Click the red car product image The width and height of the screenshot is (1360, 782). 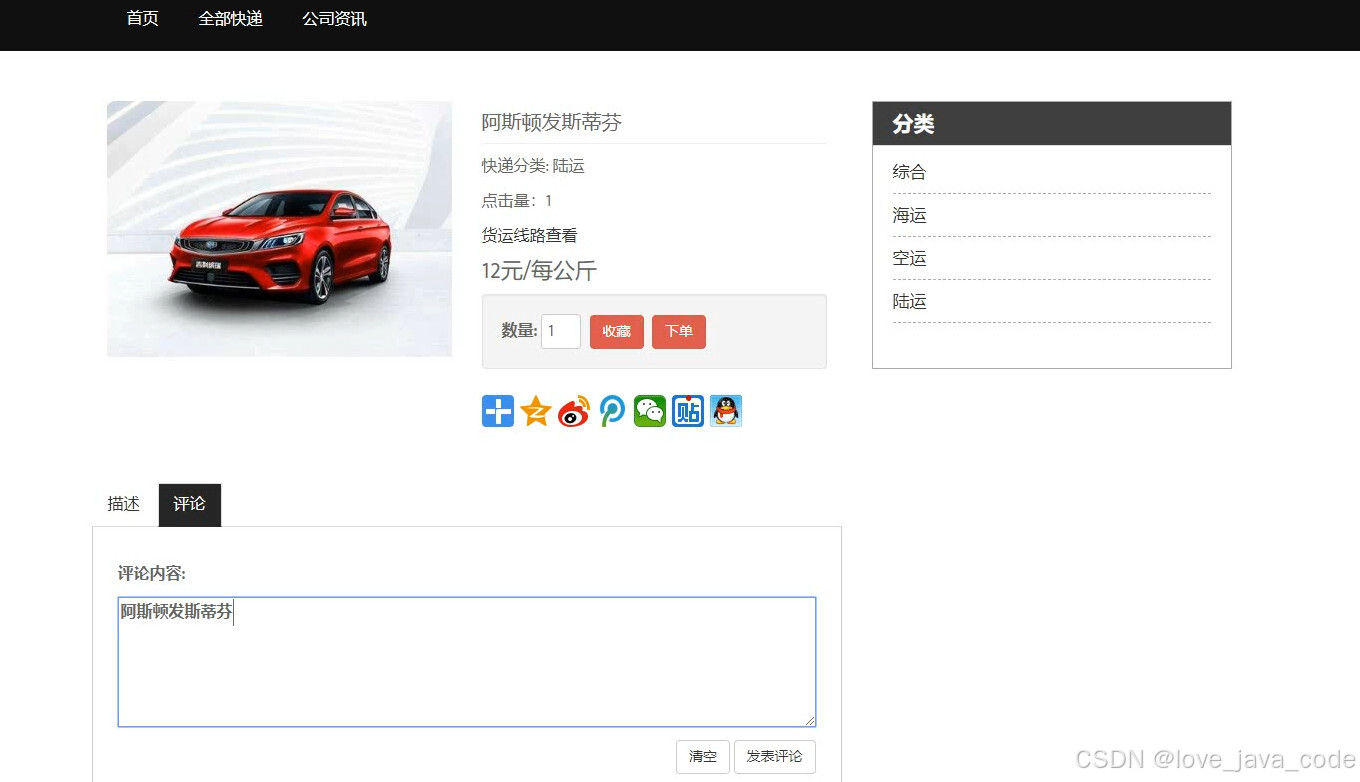click(x=279, y=229)
